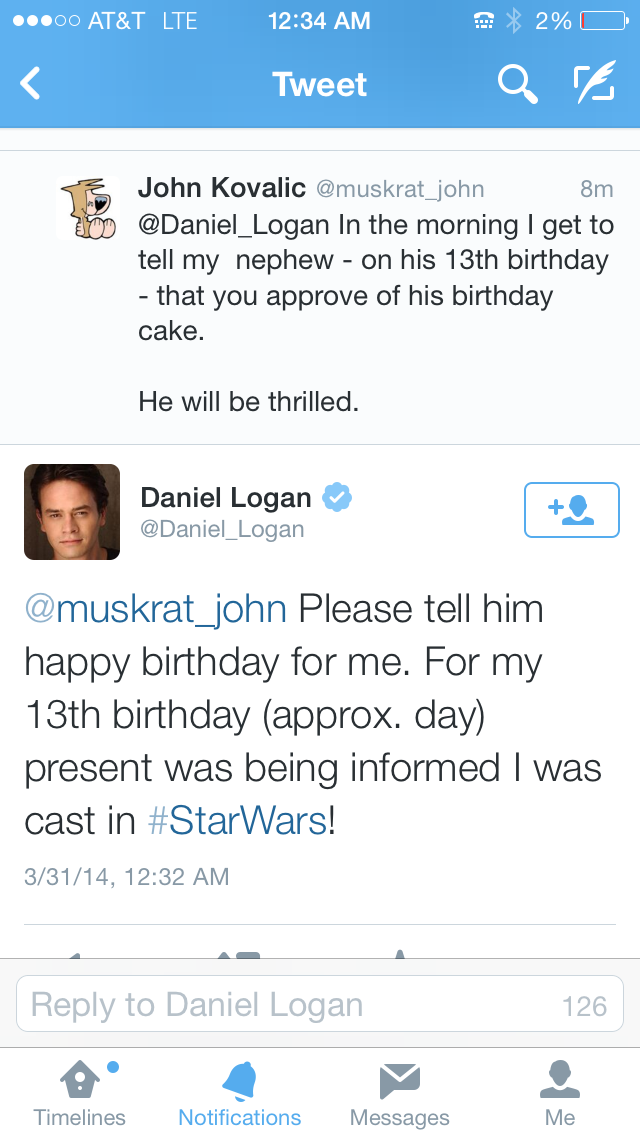The image size is (640, 1136).
Task: Tap the Bluetooth status bar icon
Action: [x=515, y=20]
